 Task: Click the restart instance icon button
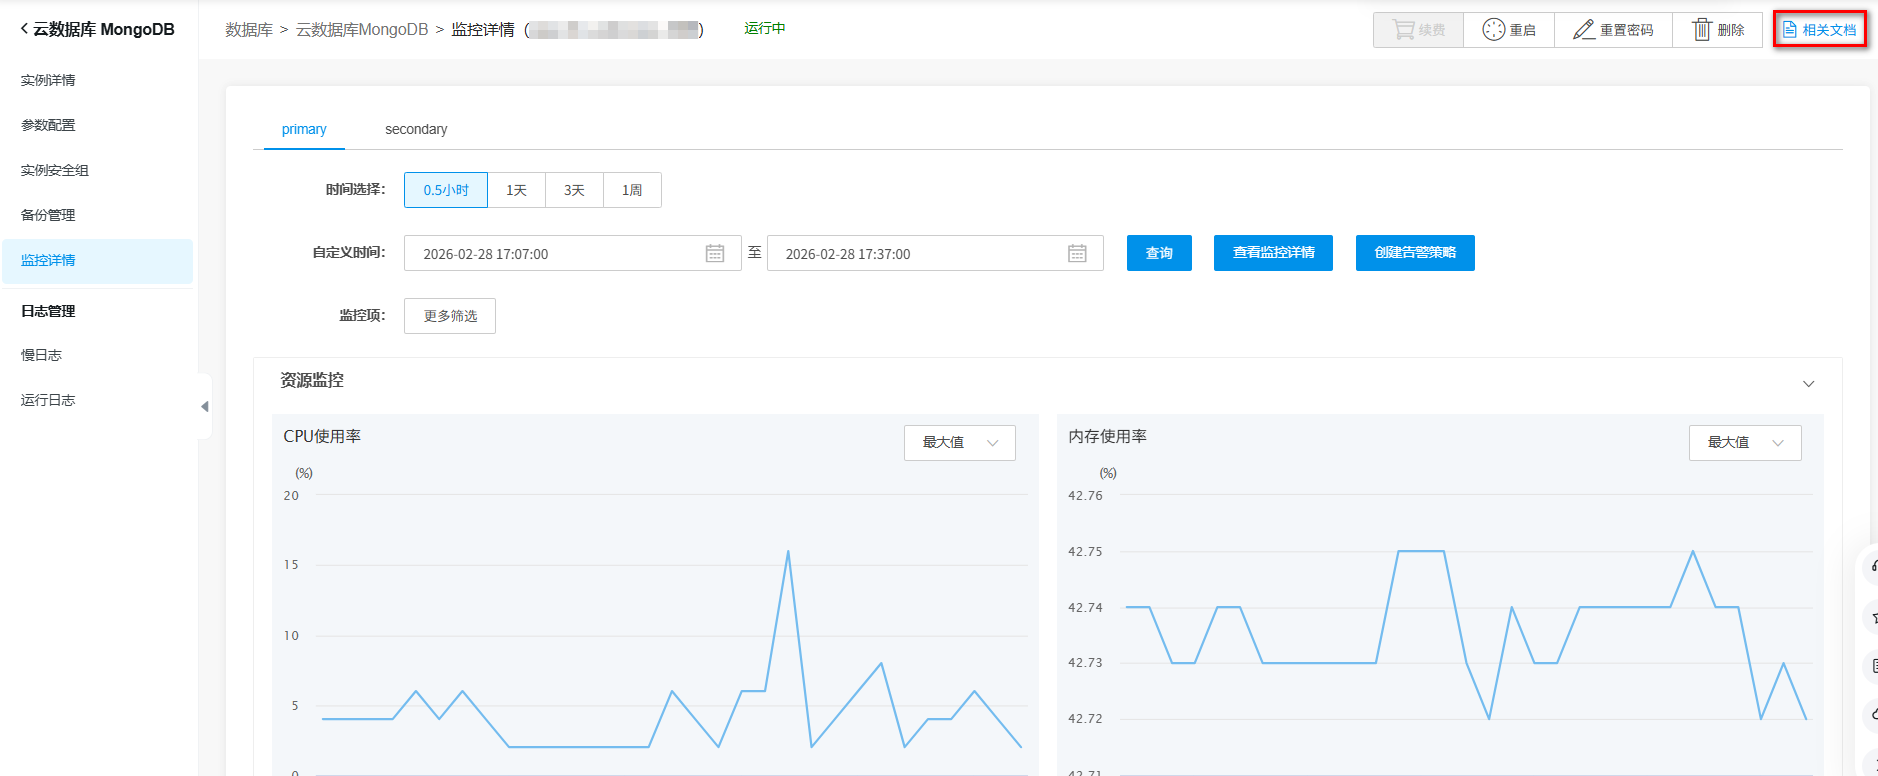click(x=1493, y=30)
